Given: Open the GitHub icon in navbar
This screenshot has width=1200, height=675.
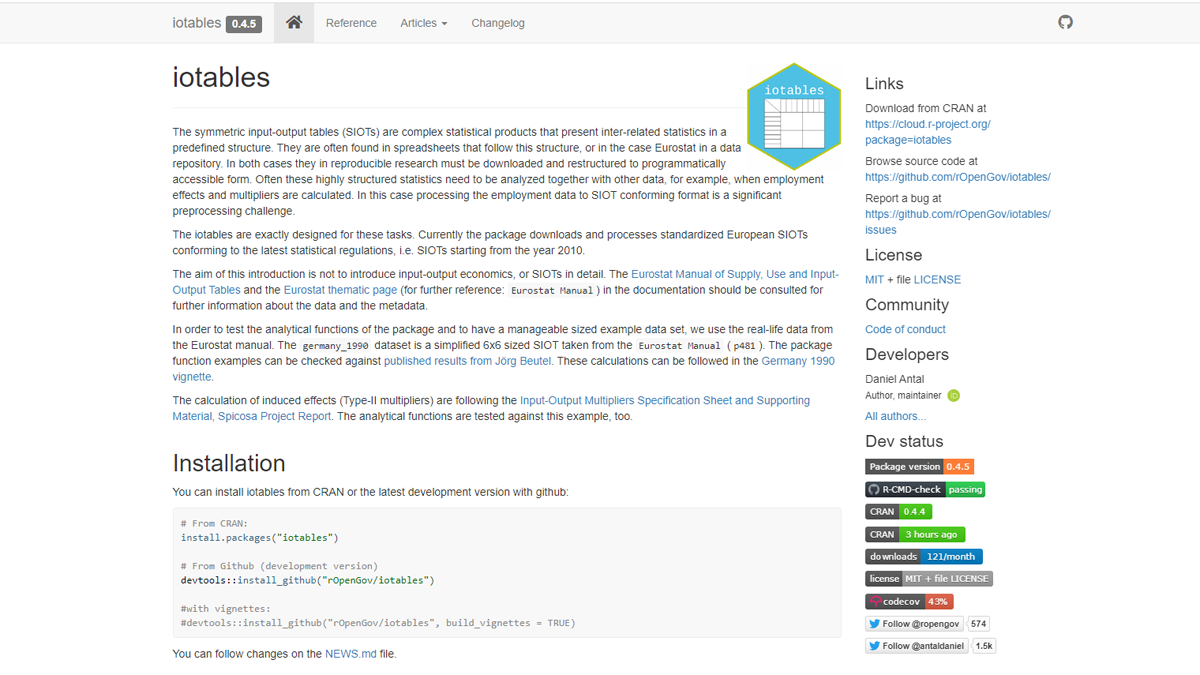Looking at the screenshot, I should click(x=1065, y=22).
